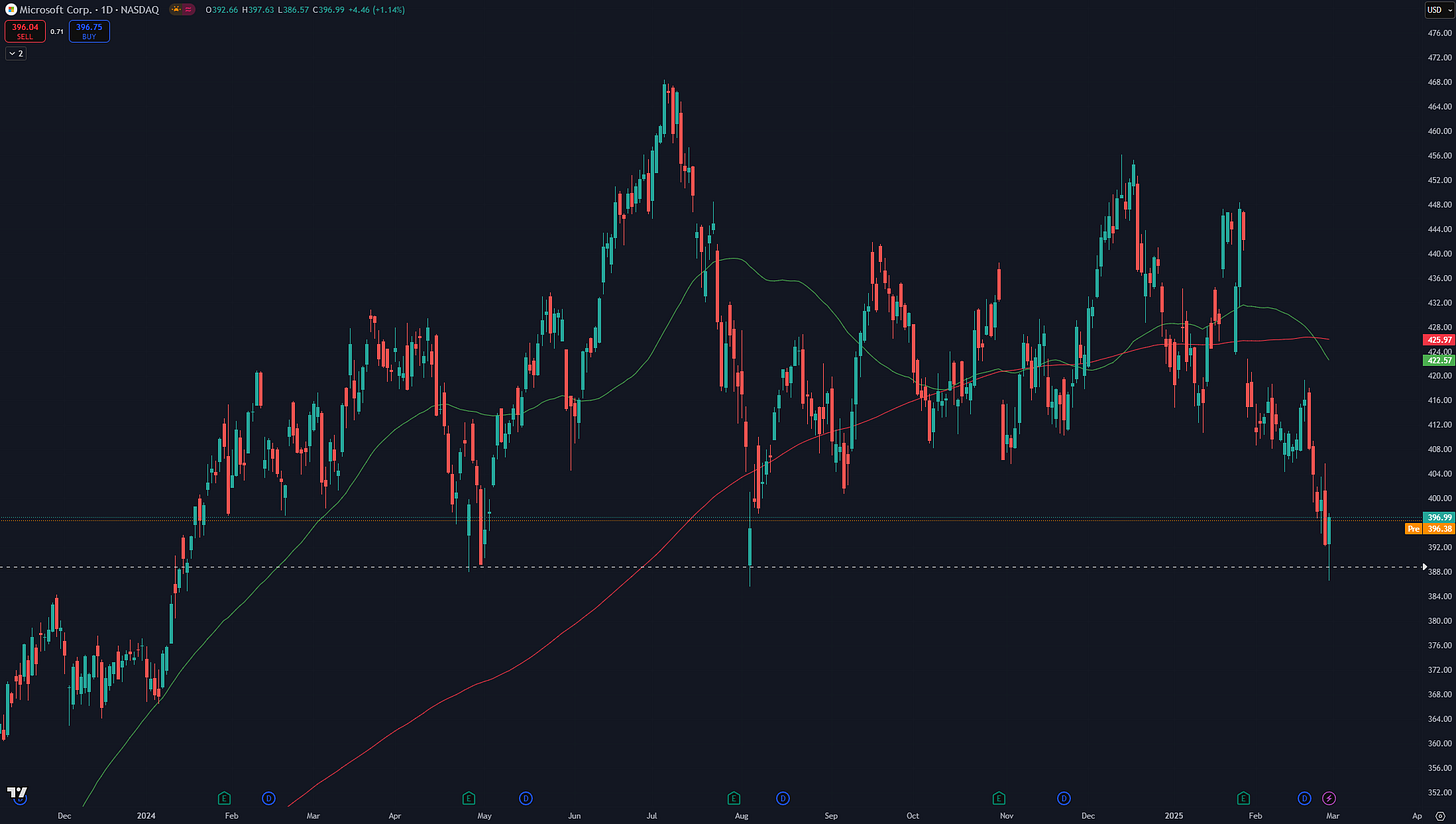Screen dimensions: 1456x824
Task: Open the earnings marker just before Nov
Action: point(998,798)
